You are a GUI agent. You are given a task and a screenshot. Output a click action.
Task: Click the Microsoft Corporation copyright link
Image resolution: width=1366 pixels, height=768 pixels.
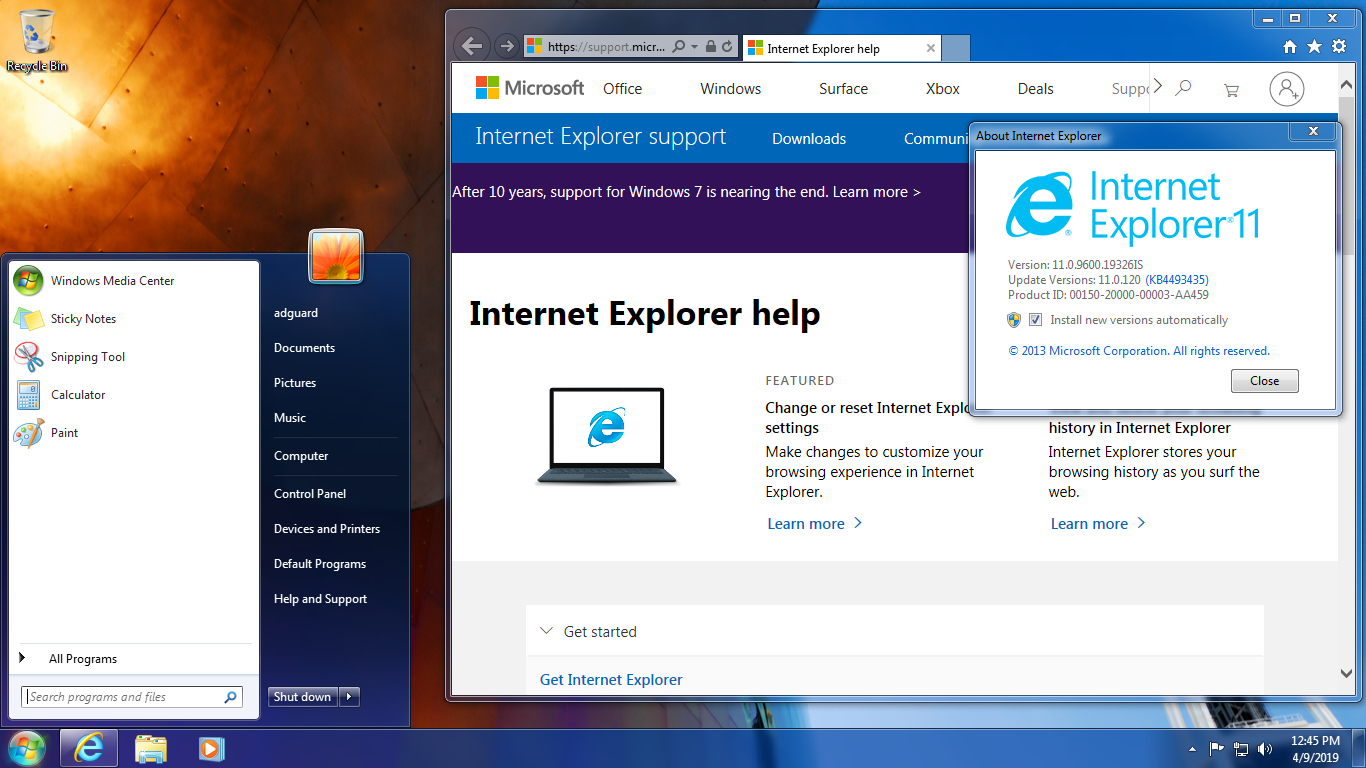coord(1139,351)
